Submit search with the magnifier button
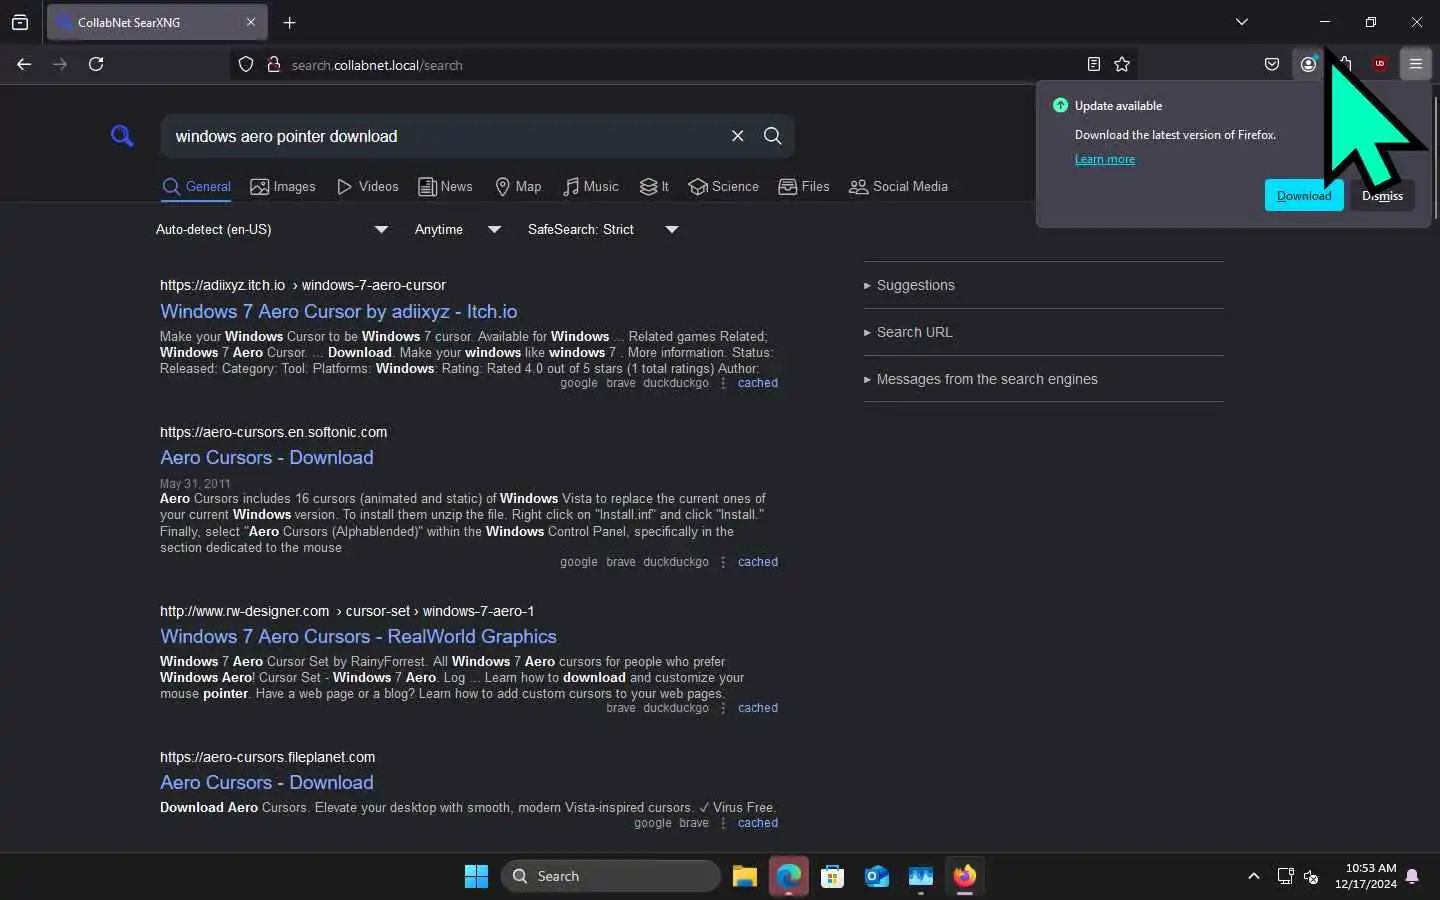 click(772, 136)
